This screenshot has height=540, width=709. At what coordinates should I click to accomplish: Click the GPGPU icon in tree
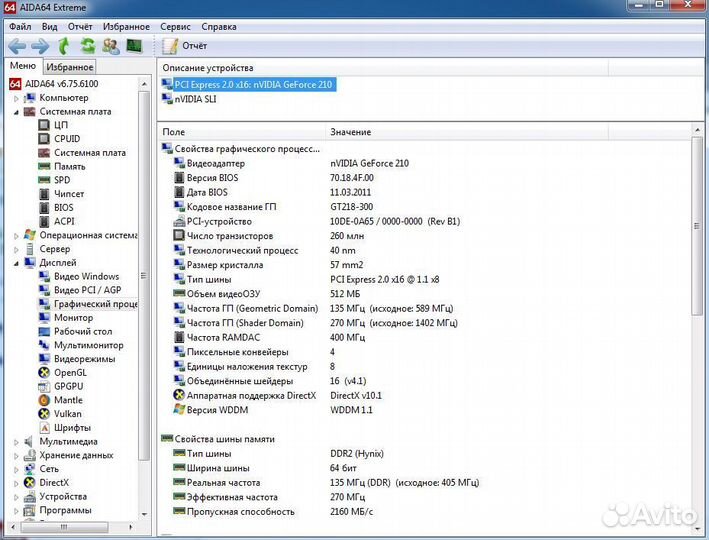[44, 387]
